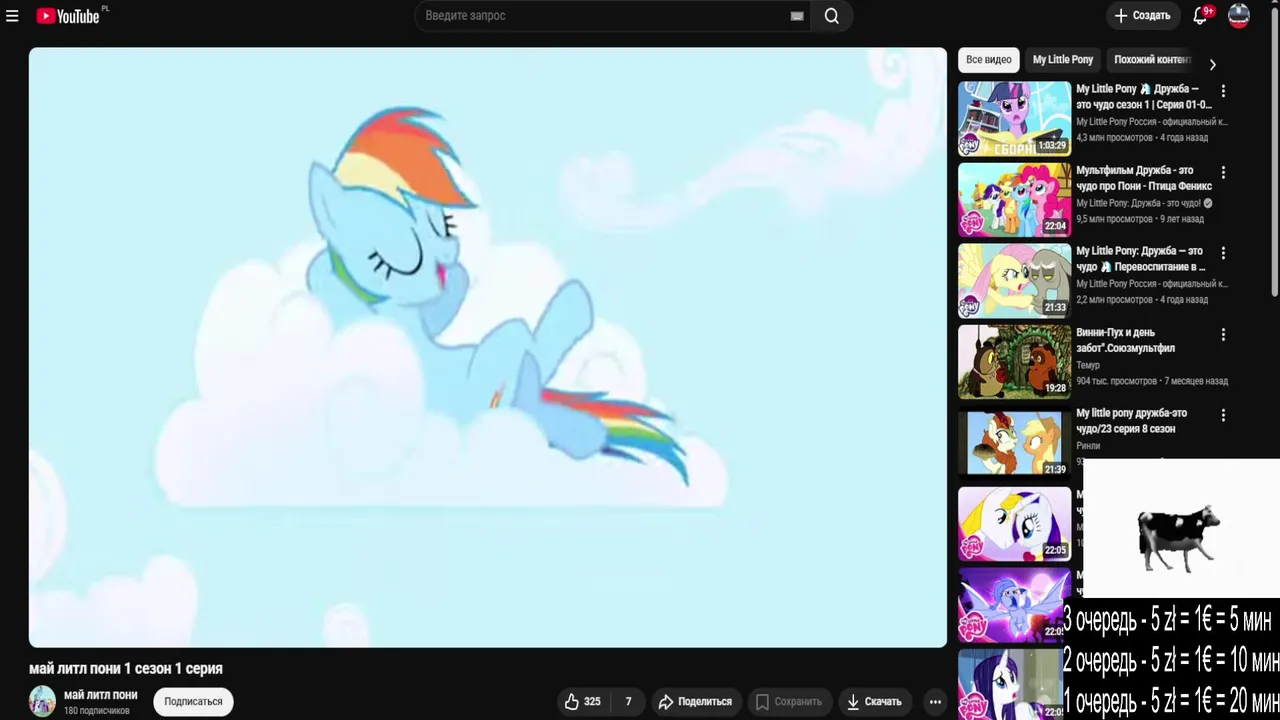Subscribe with 'Подписаться' button
This screenshot has height=720, width=1280.
193,702
